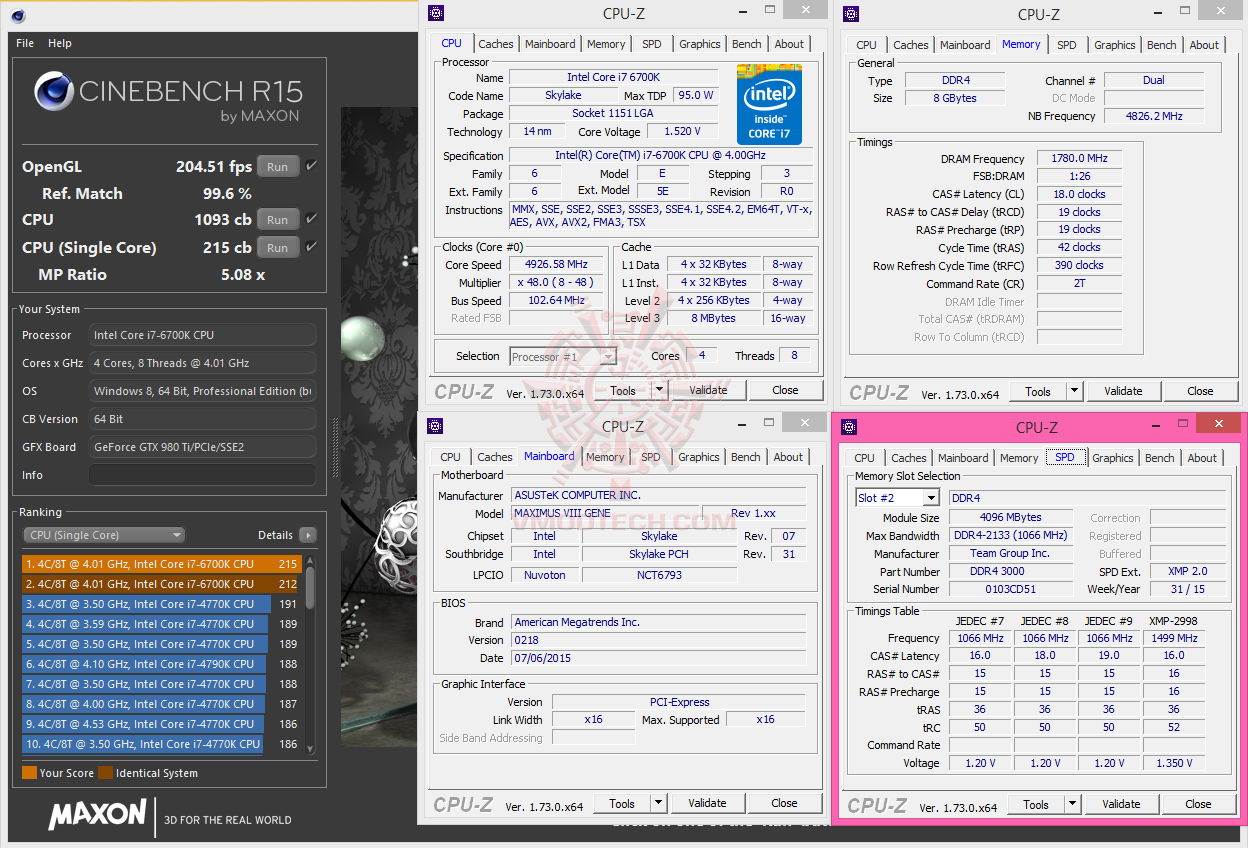Select ranking row 3, i7-4770K scoring 191
The image size is (1248, 848).
161,604
